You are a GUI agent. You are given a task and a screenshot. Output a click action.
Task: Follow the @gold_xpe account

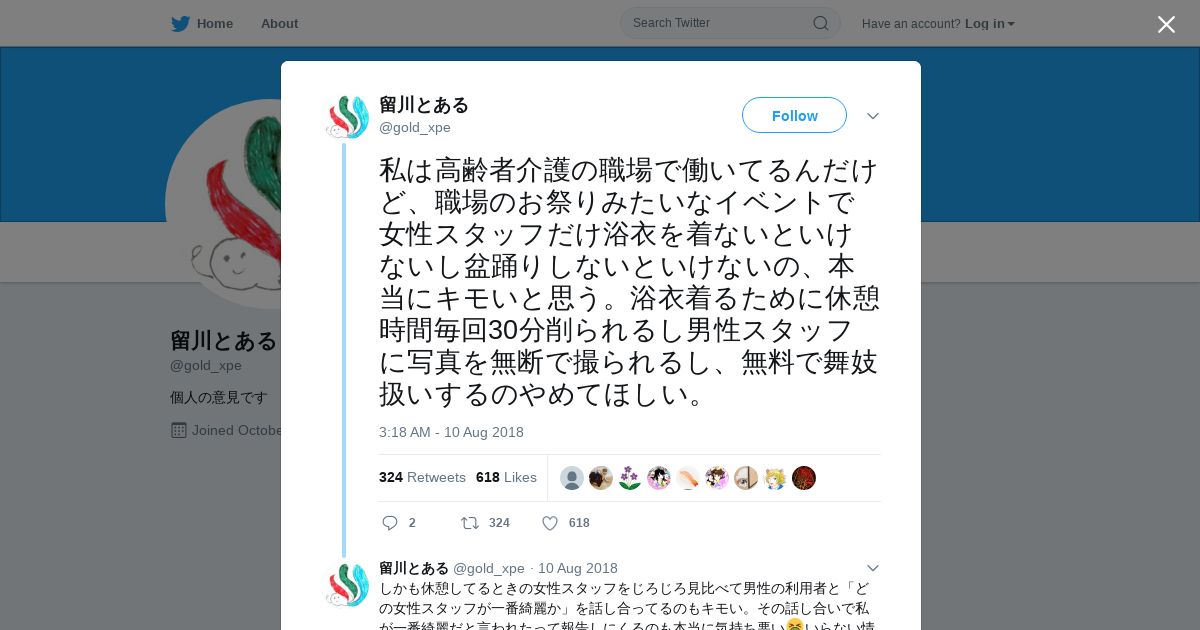[x=794, y=115]
